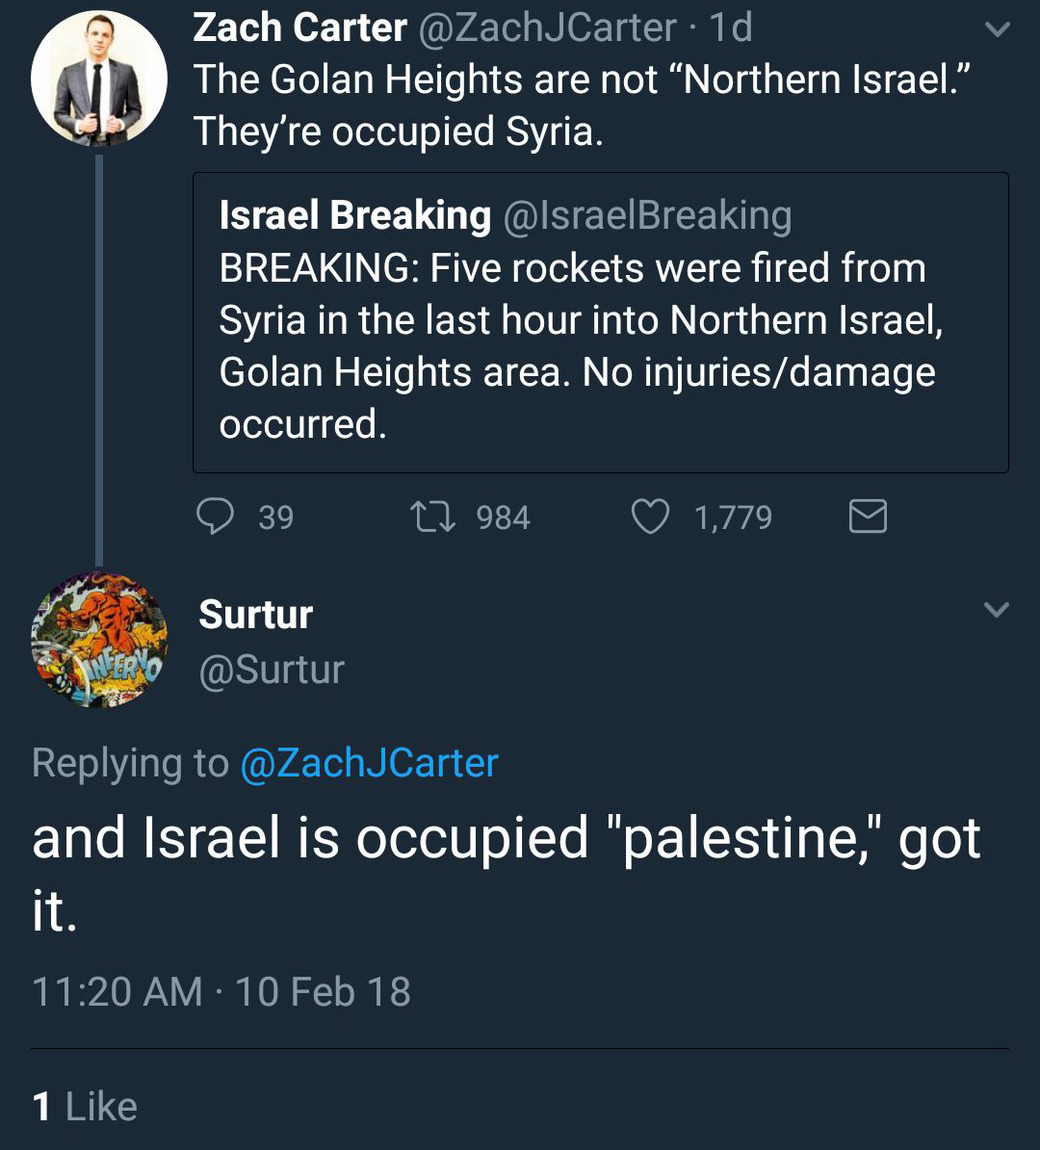
Task: Share tweet via the envelope icon
Action: 867,517
